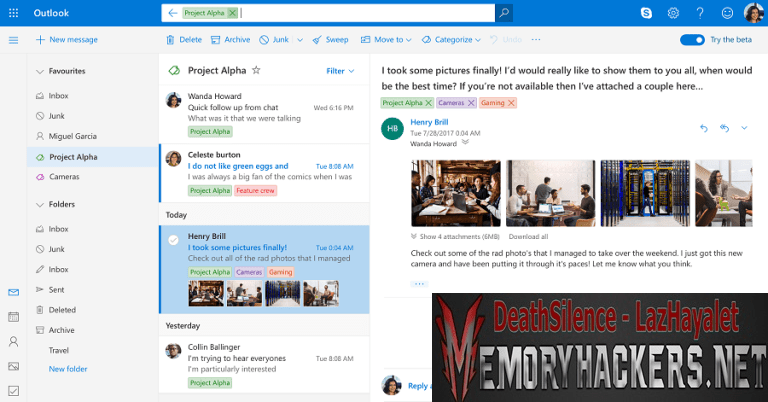Open the feedback smiley icon
Screen dimensions: 768x402
(727, 13)
